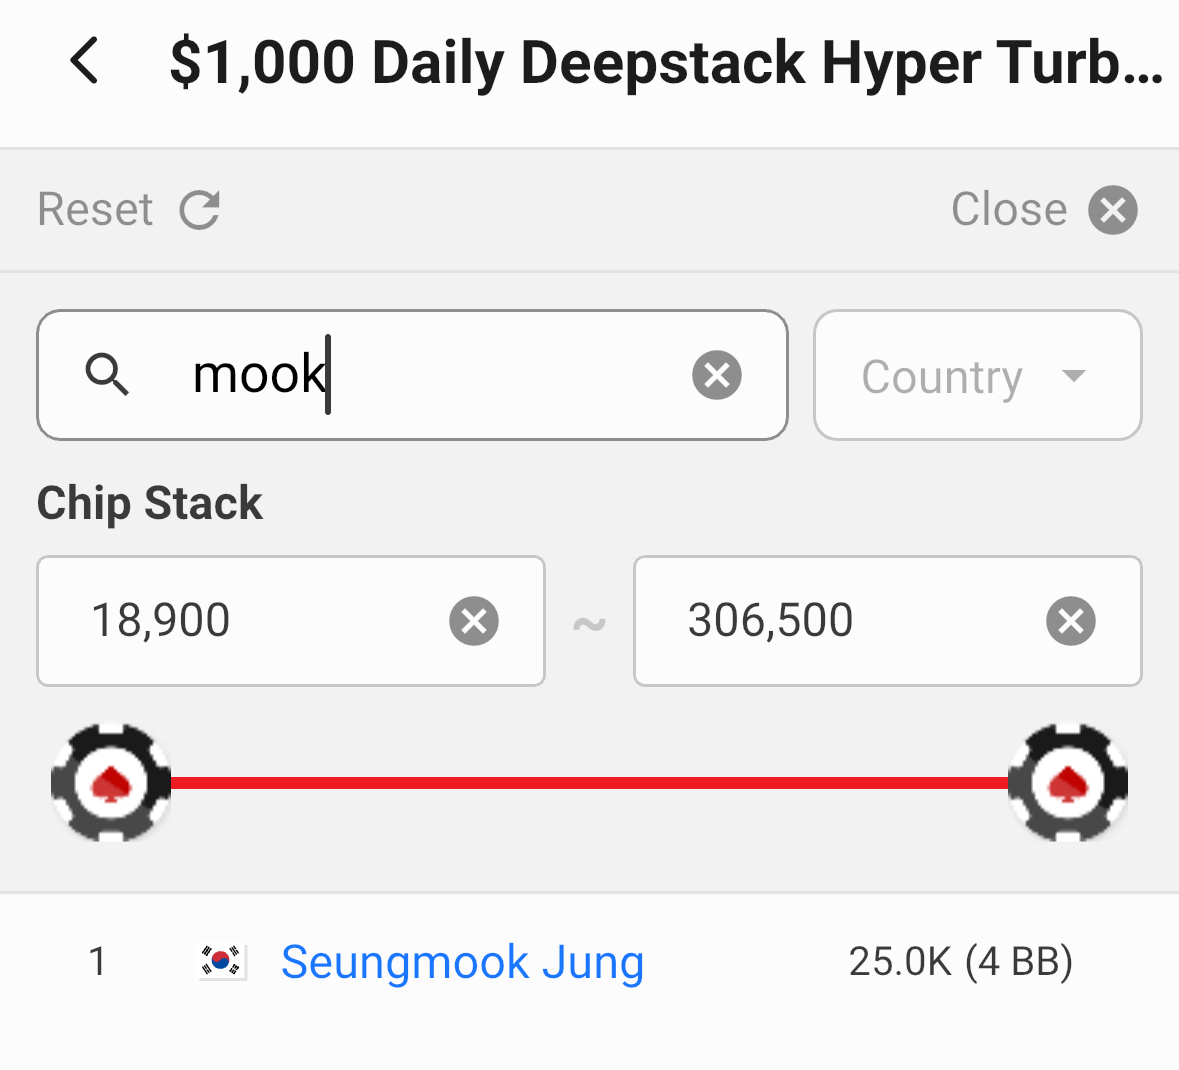Image resolution: width=1179 pixels, height=1070 pixels.
Task: Click the 25.0K (4 BB) chip count
Action: pyautogui.click(x=960, y=962)
